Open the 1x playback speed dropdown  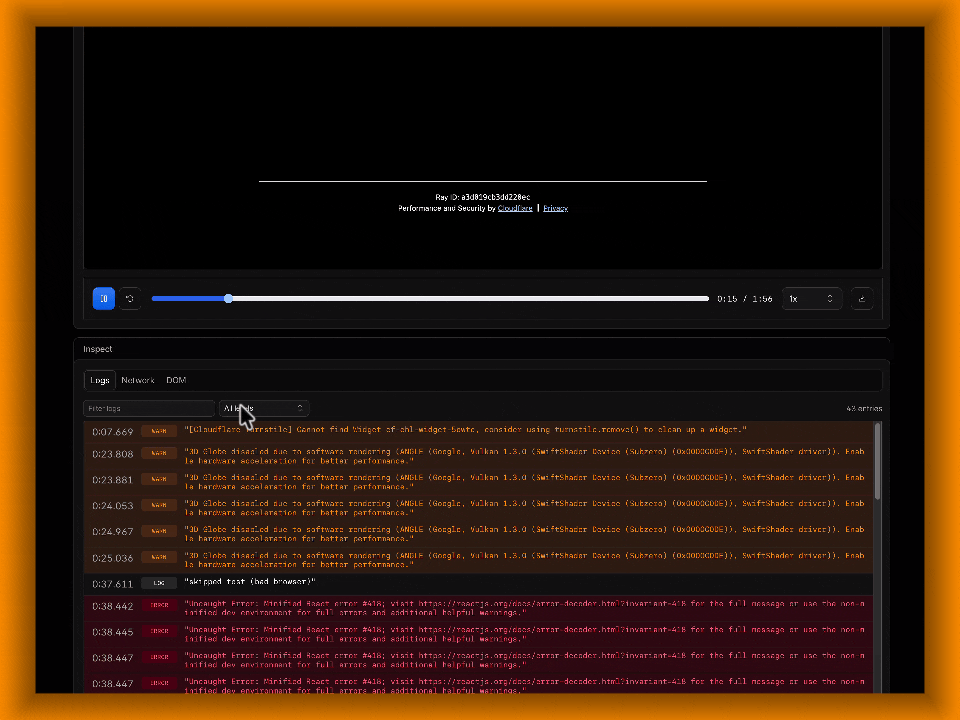pyautogui.click(x=812, y=299)
